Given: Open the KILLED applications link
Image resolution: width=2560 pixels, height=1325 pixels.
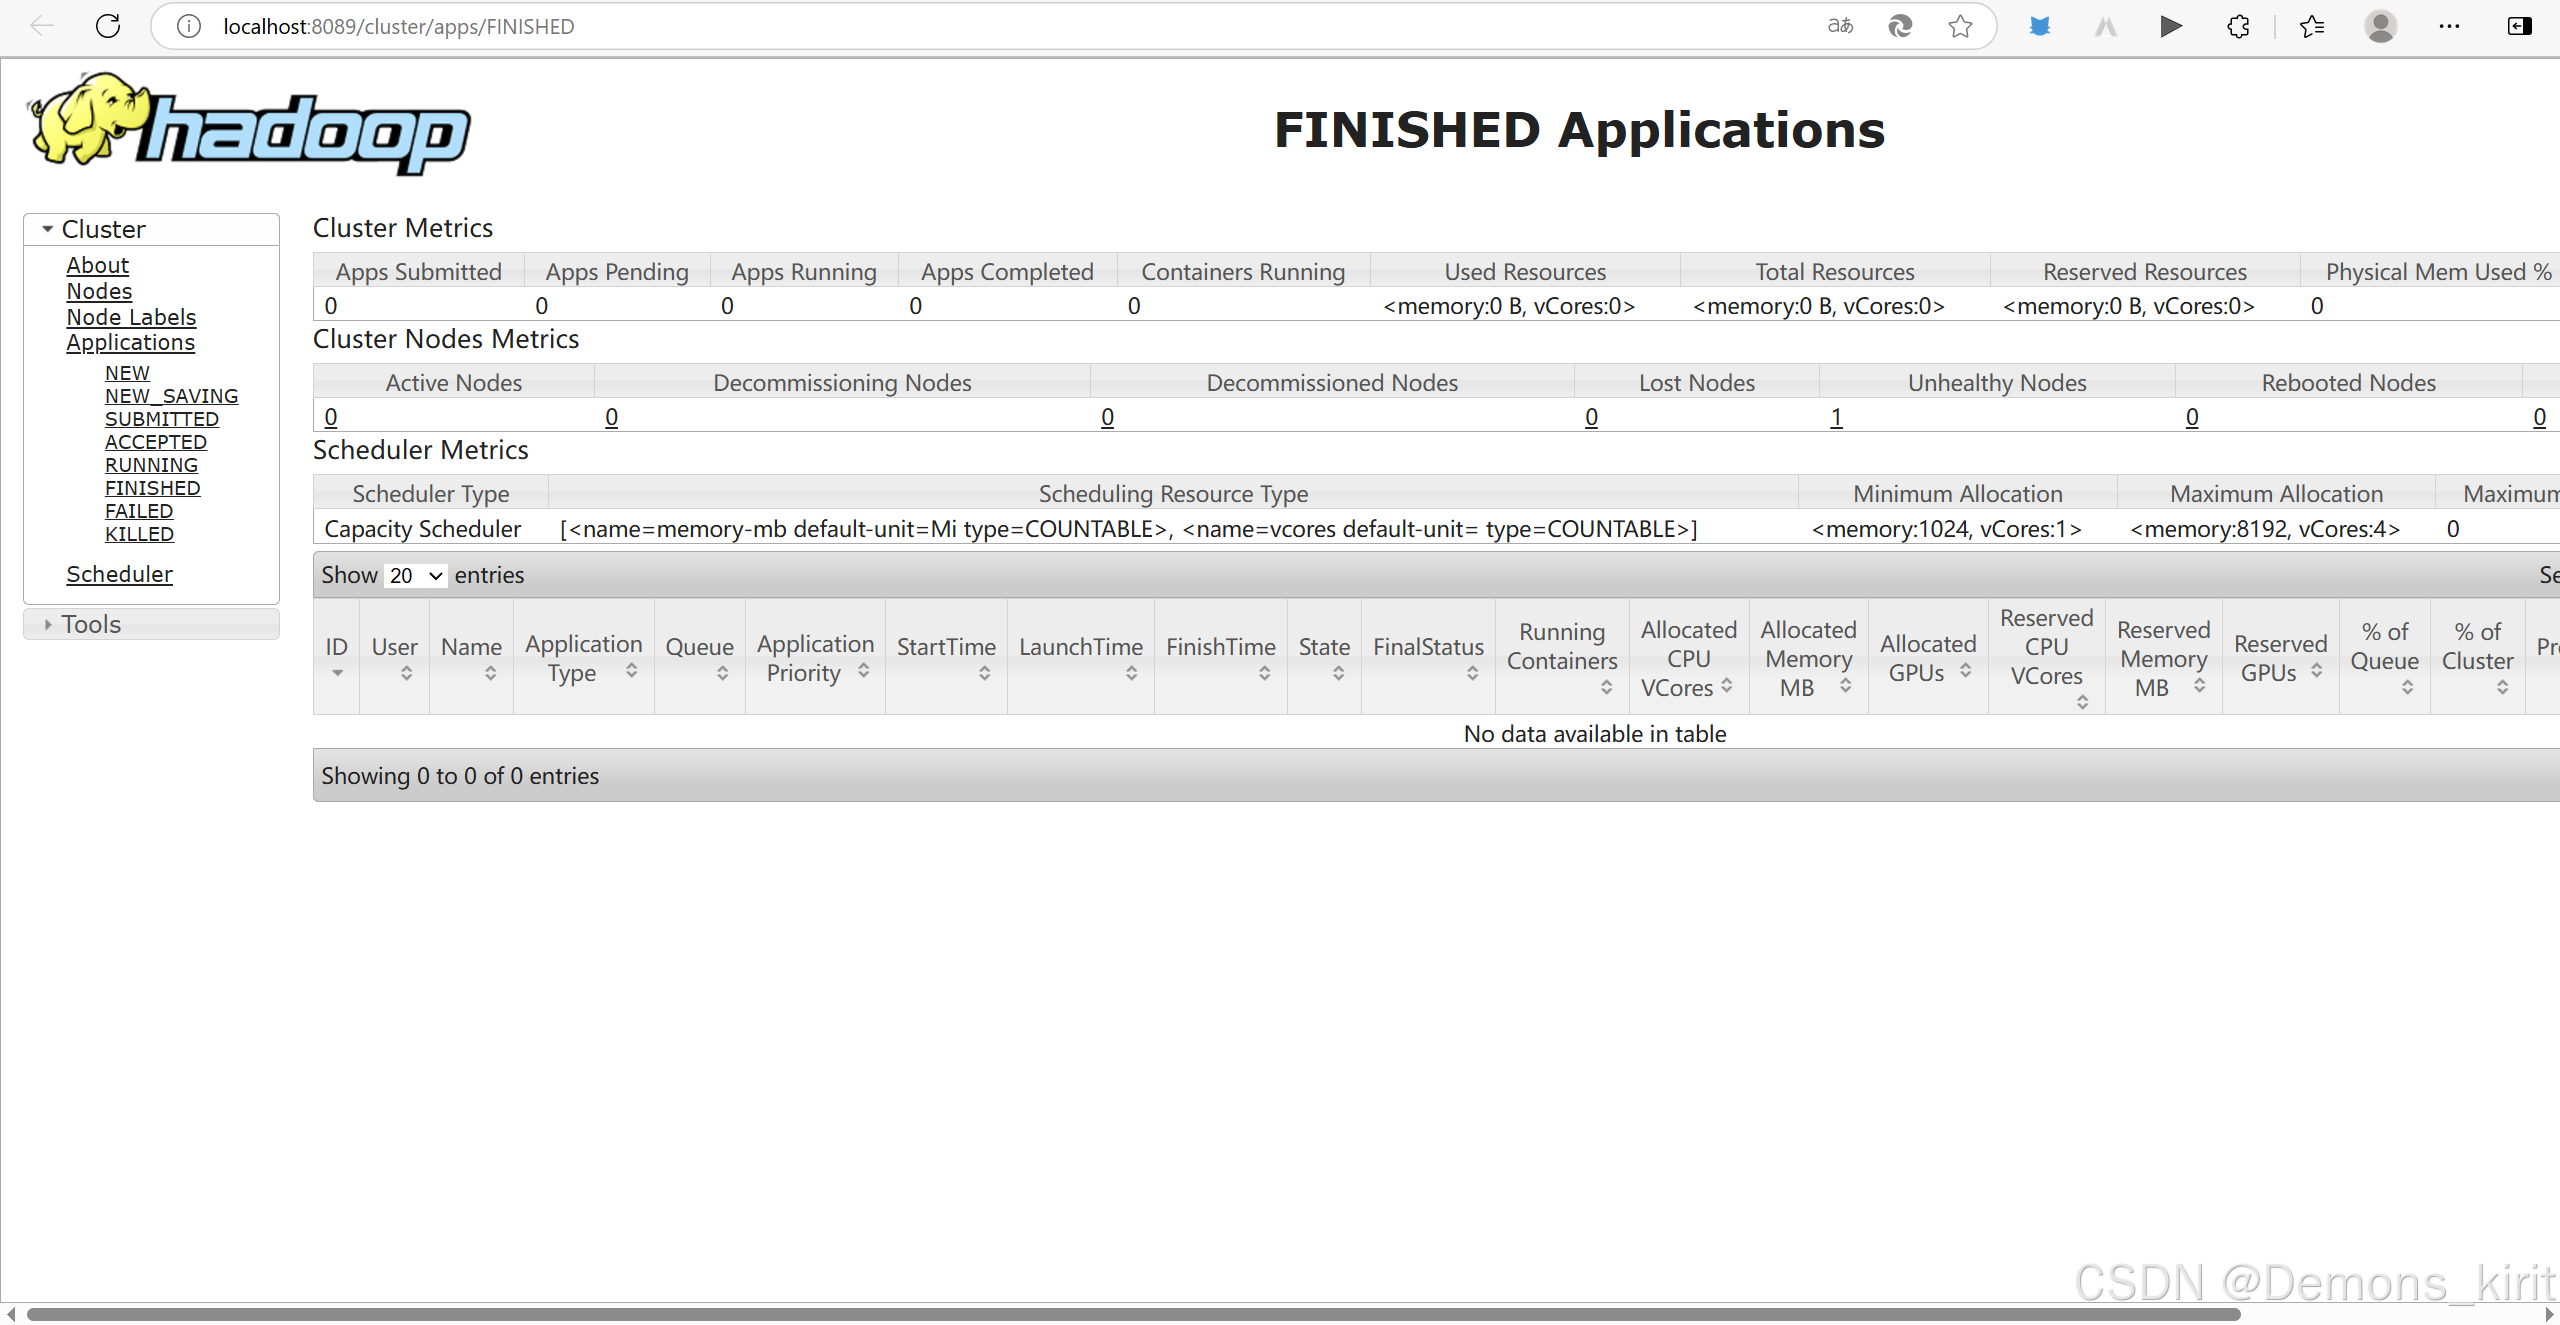Looking at the screenshot, I should (x=139, y=534).
